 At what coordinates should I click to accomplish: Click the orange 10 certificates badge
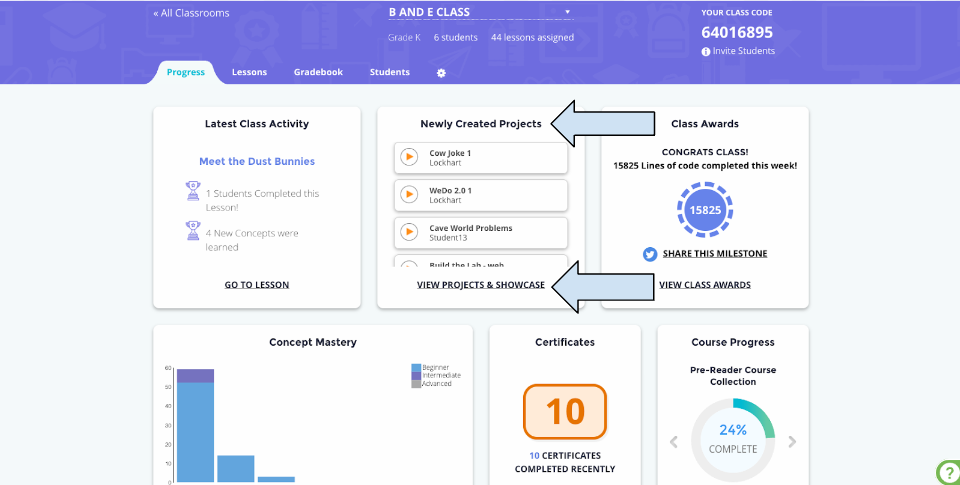tap(564, 412)
